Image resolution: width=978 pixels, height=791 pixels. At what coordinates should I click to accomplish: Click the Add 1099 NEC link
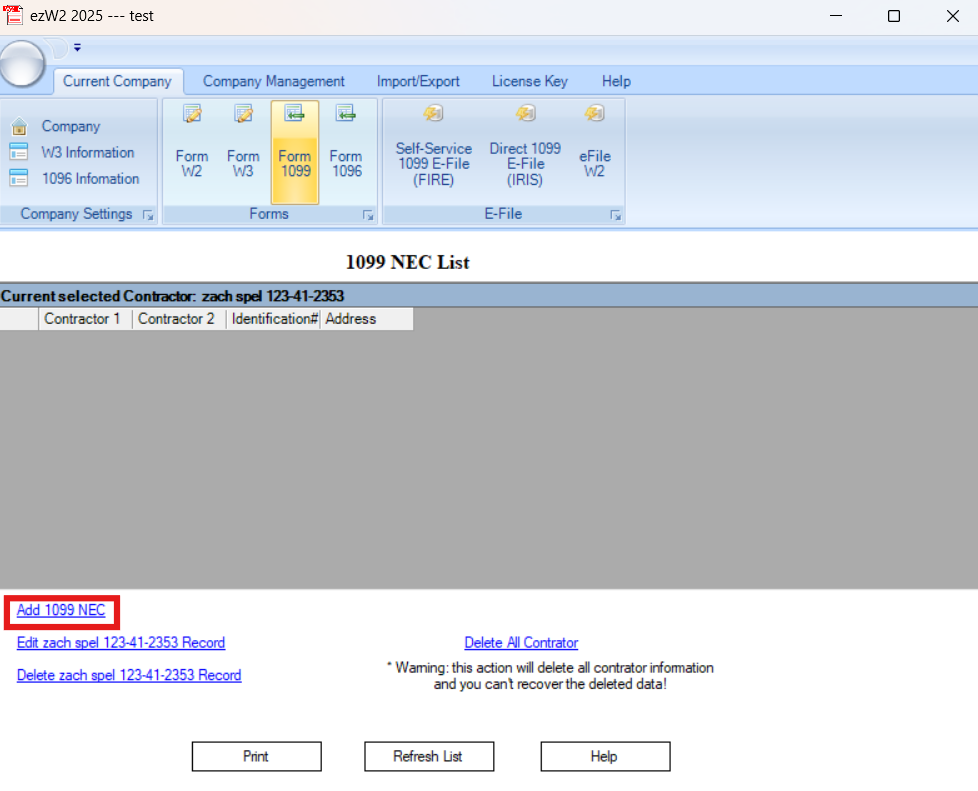click(x=61, y=611)
